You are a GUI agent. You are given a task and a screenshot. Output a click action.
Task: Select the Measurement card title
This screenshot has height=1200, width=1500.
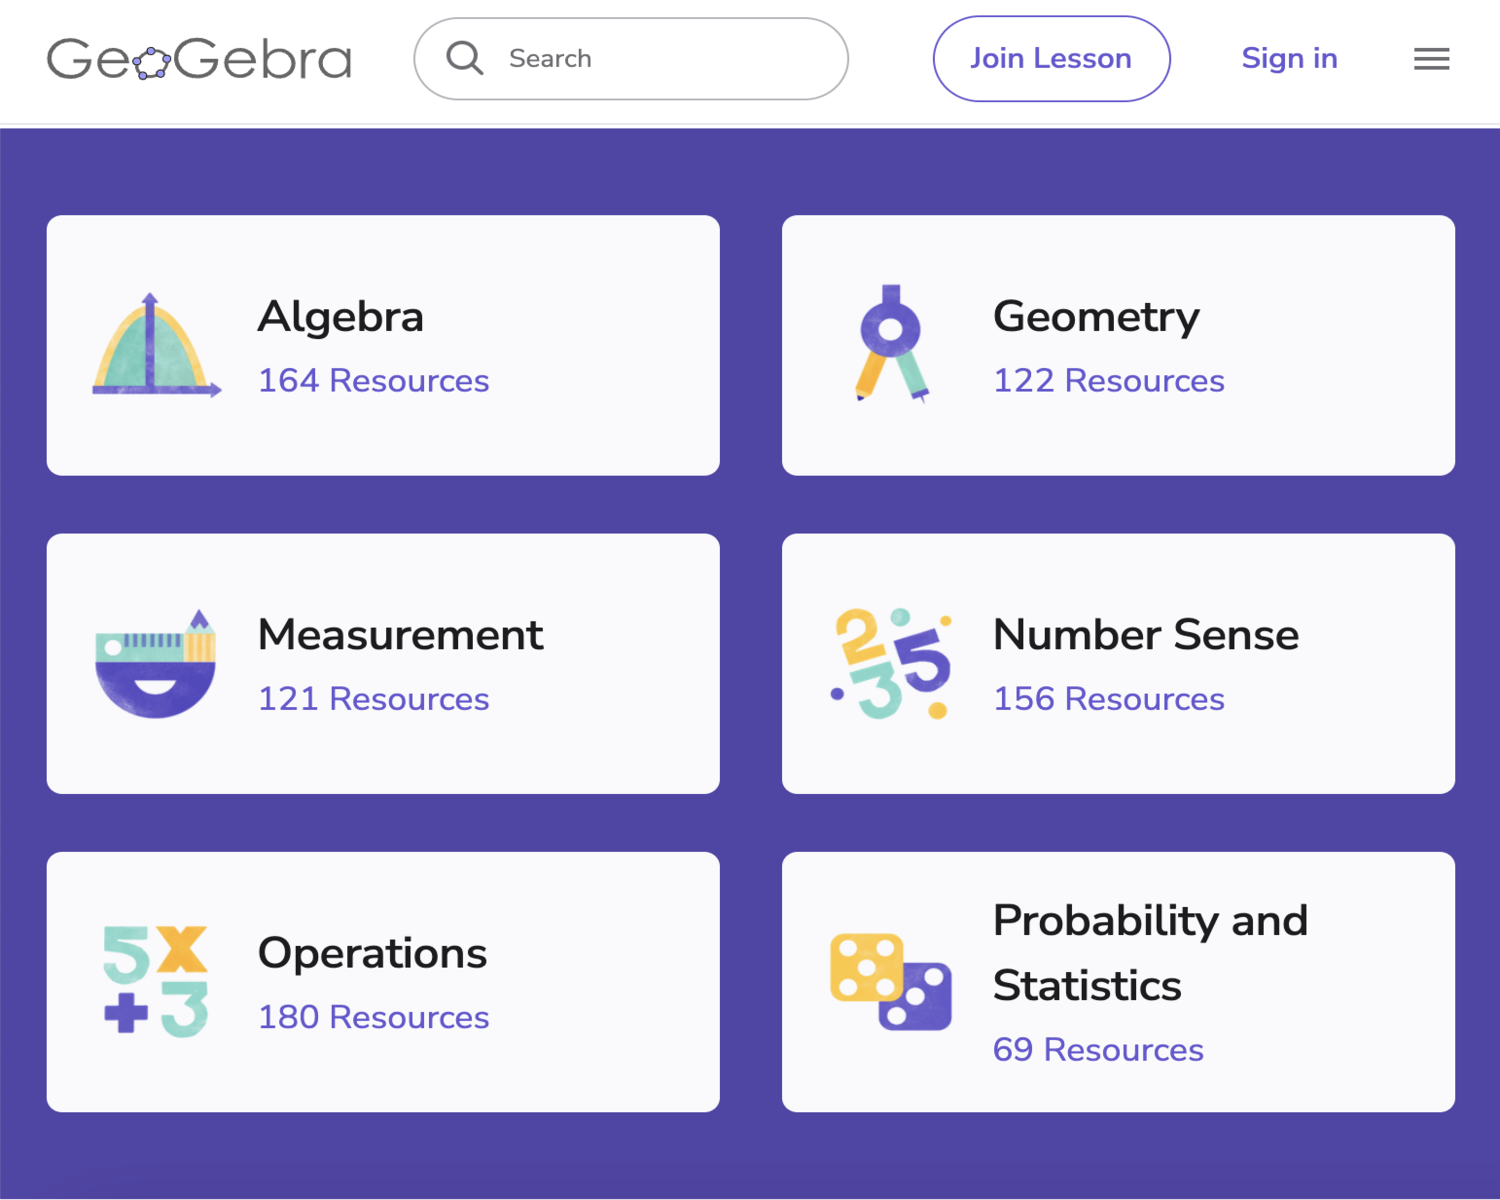click(400, 635)
